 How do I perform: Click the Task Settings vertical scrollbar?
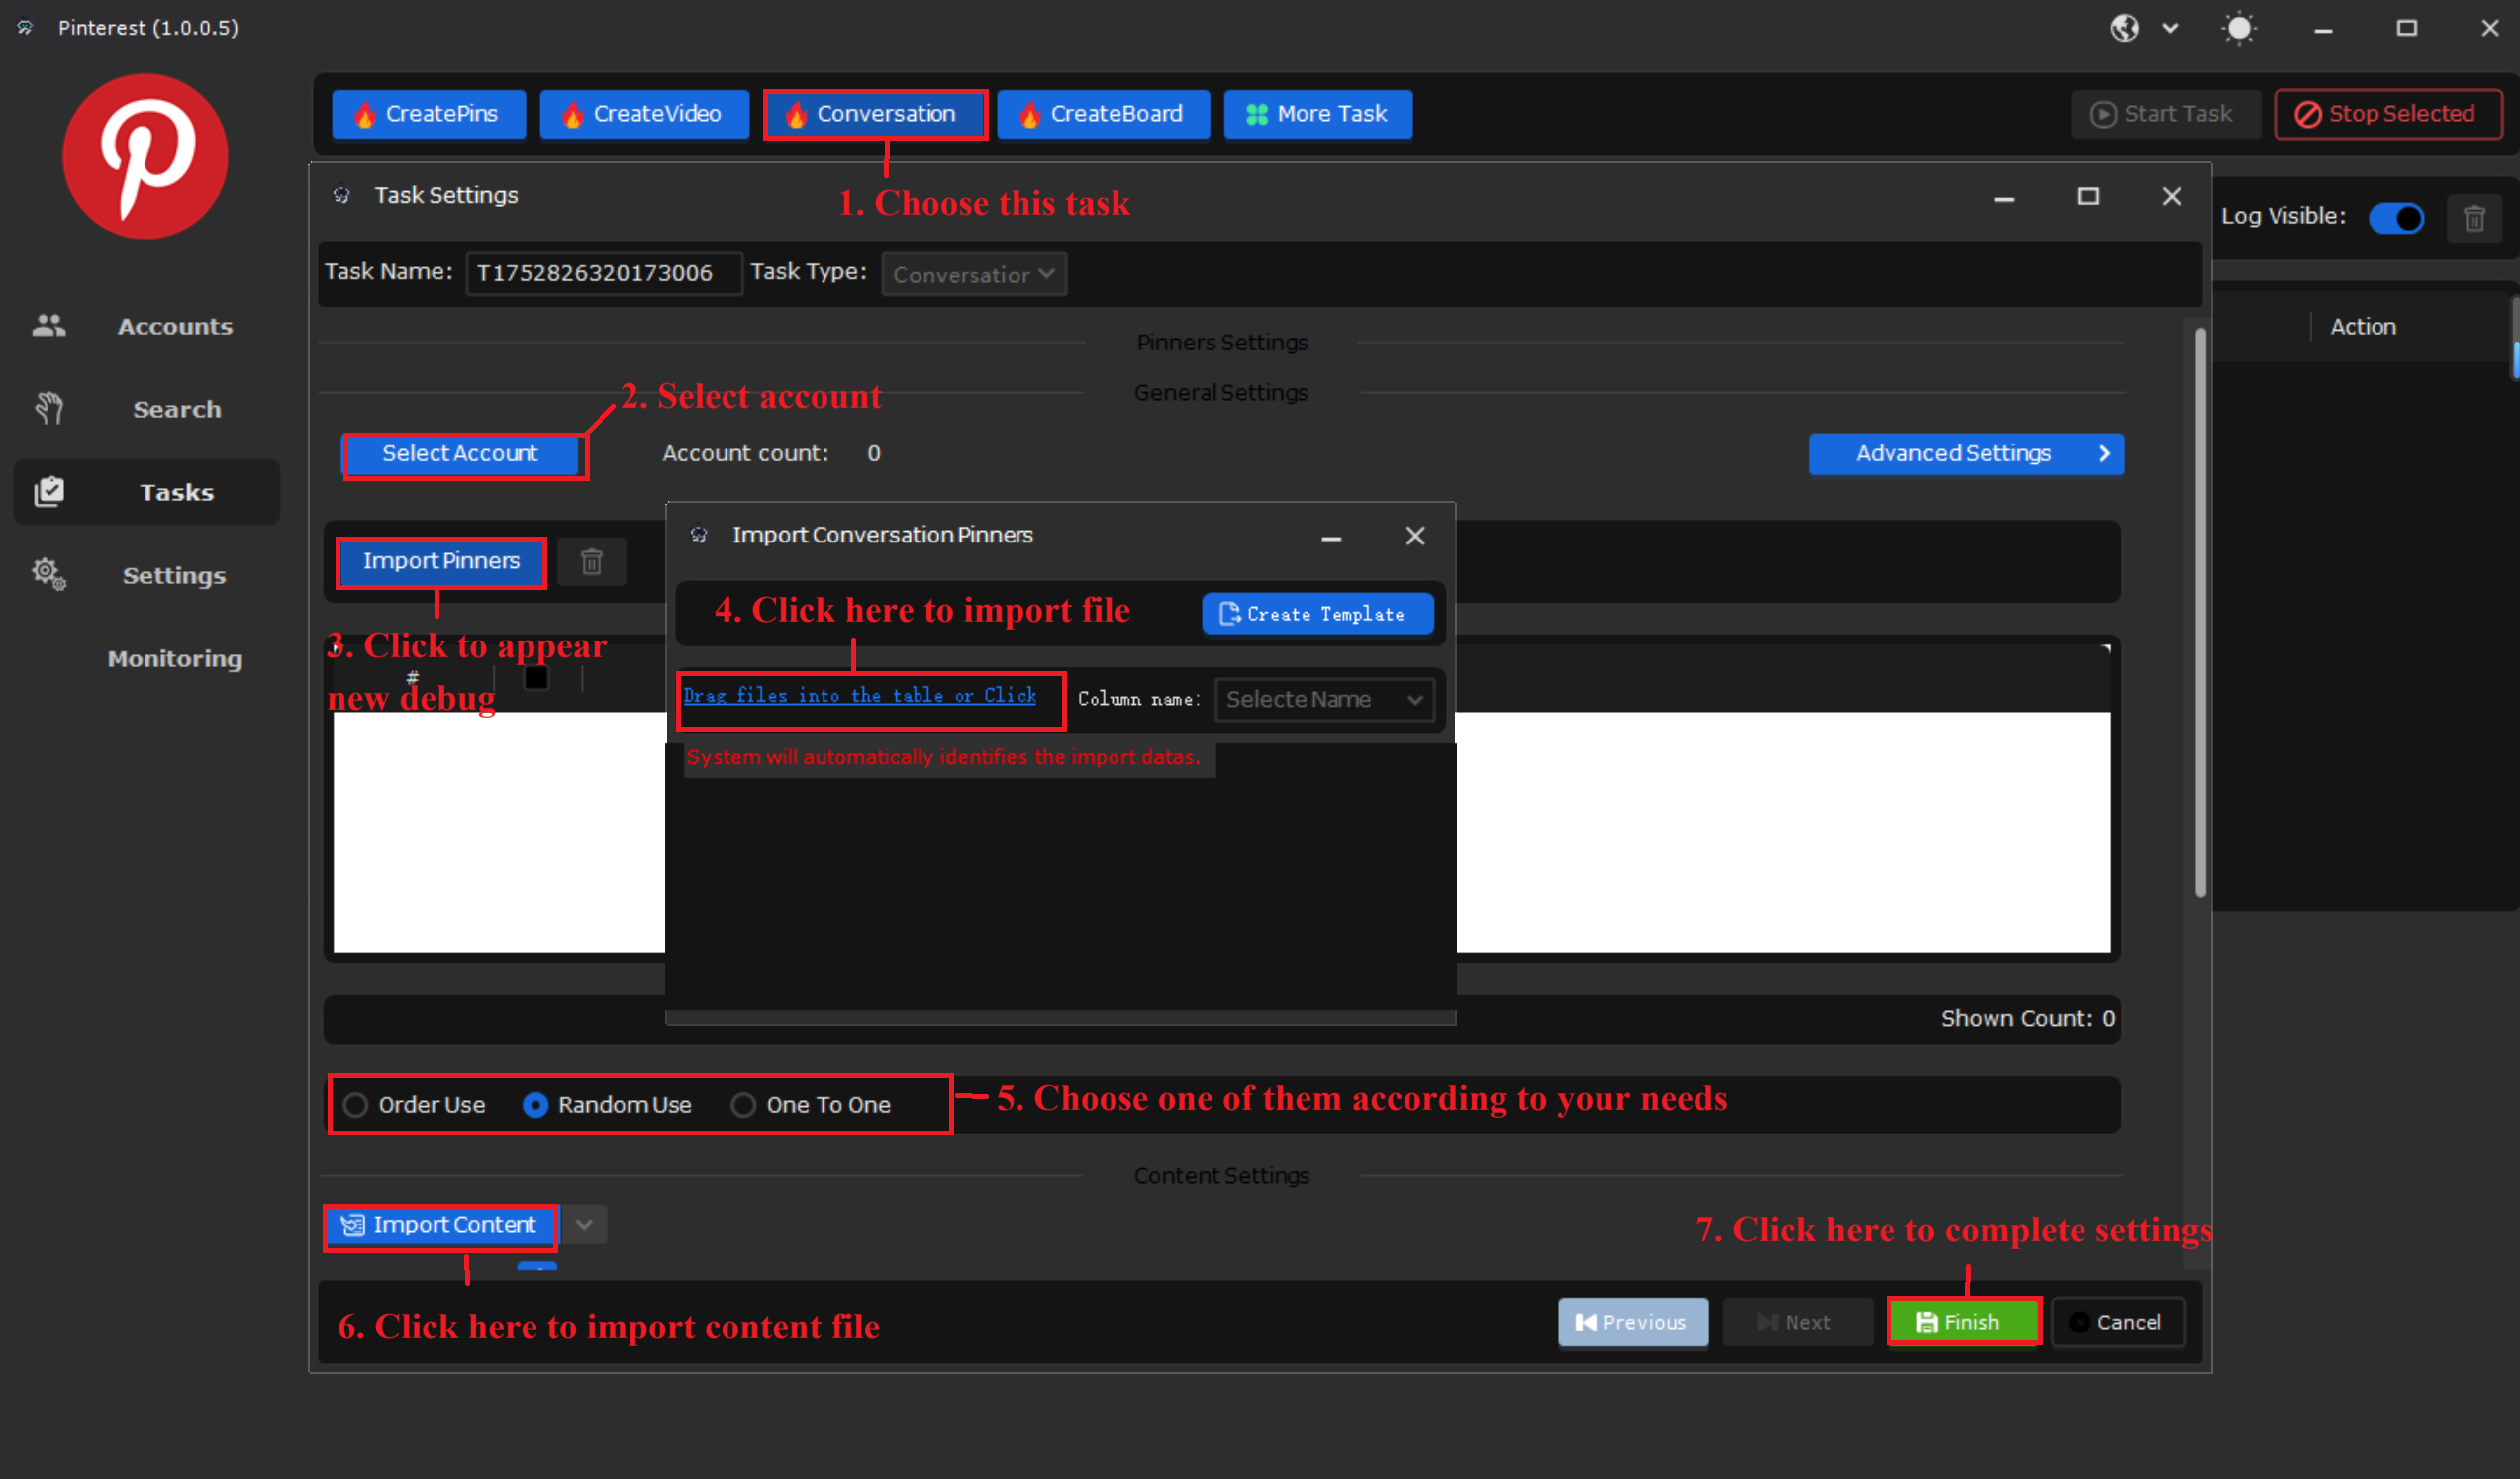click(x=2200, y=612)
